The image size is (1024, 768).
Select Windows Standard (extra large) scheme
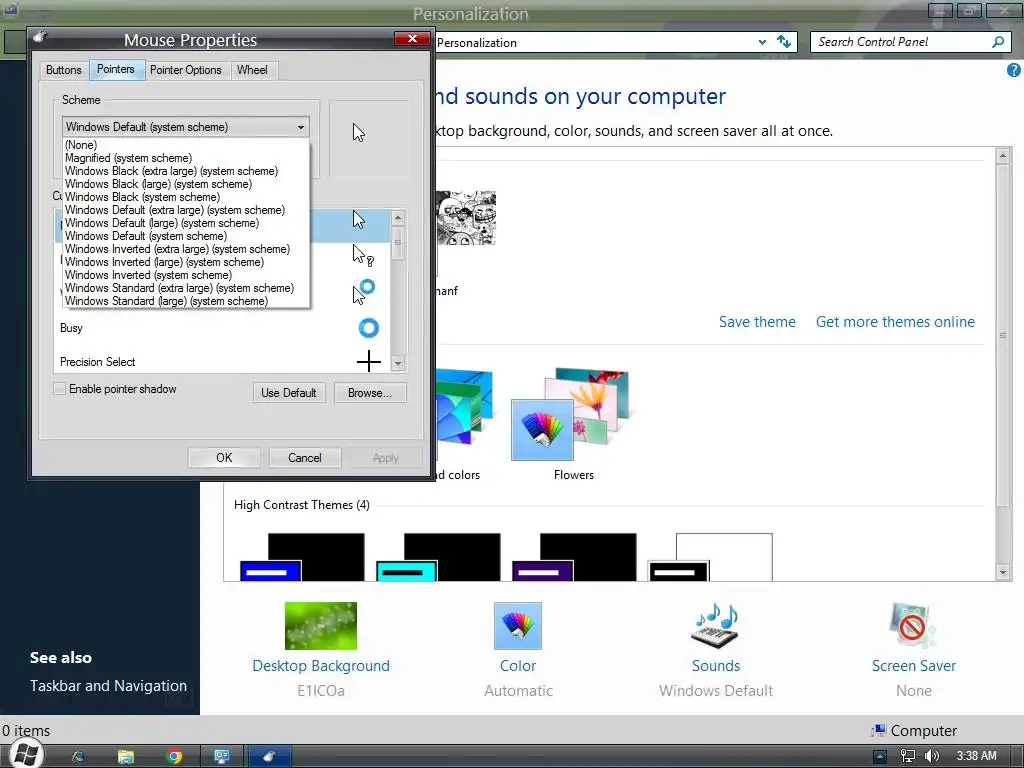coord(186,288)
